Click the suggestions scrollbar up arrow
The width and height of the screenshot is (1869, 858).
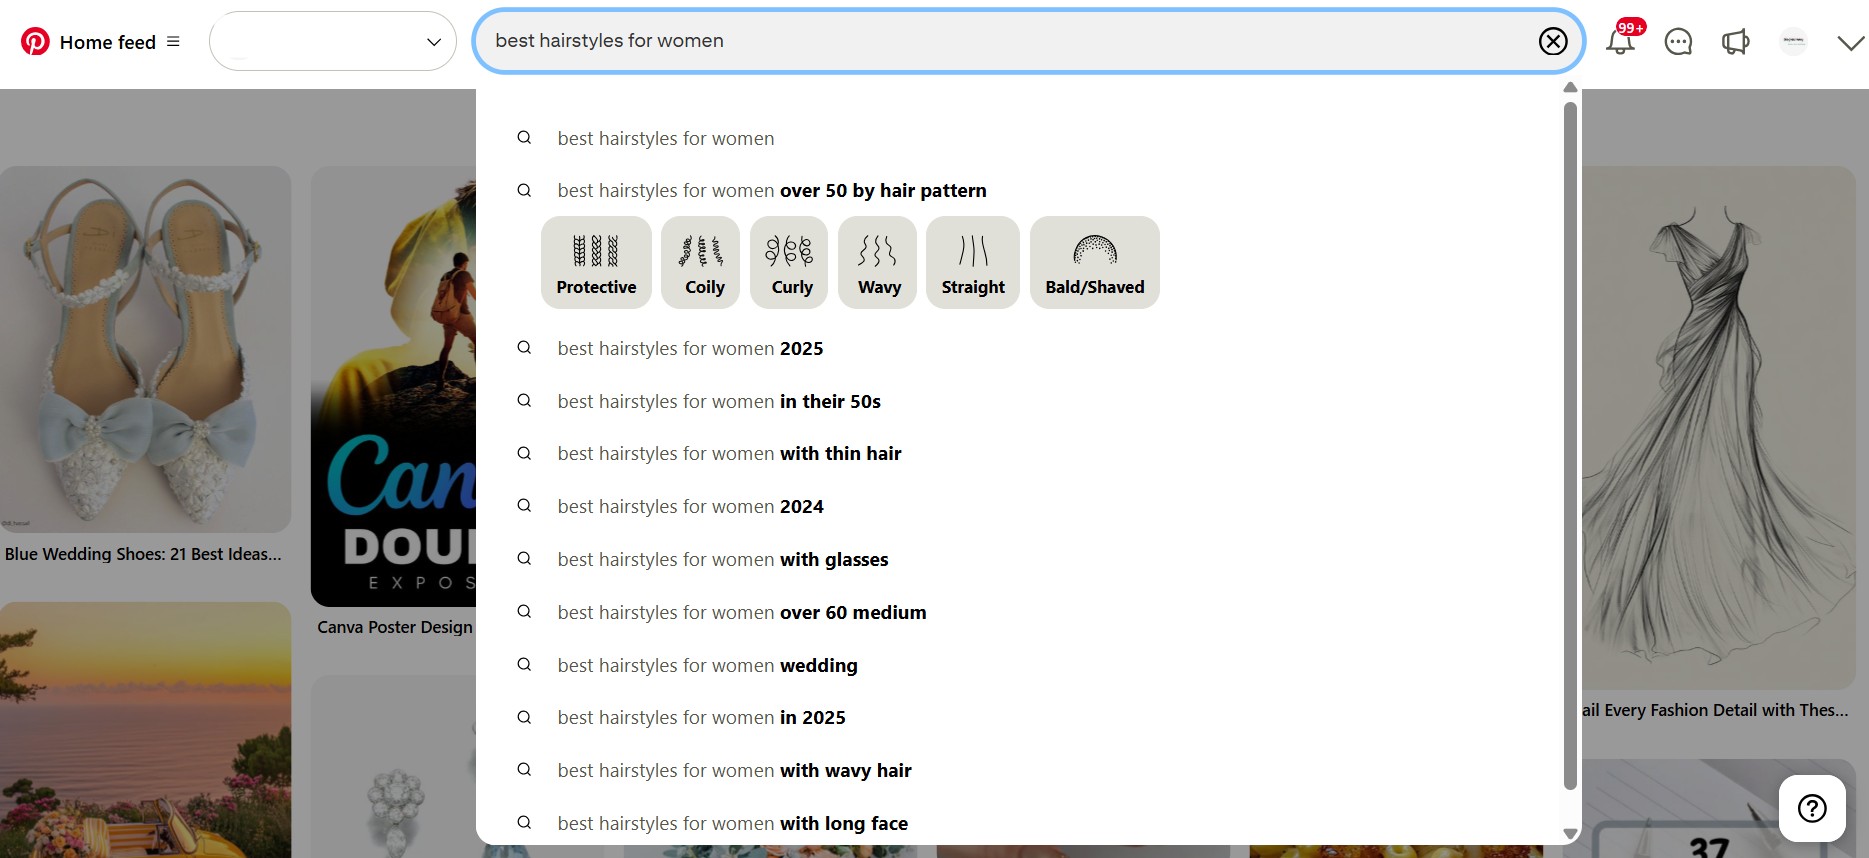click(x=1570, y=88)
